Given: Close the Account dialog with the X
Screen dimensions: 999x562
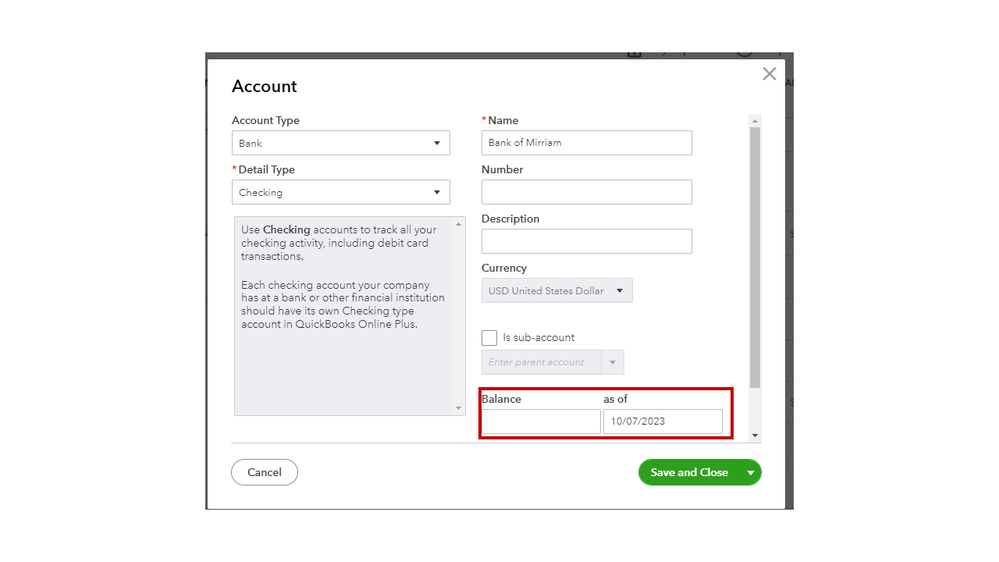Looking at the screenshot, I should [769, 74].
